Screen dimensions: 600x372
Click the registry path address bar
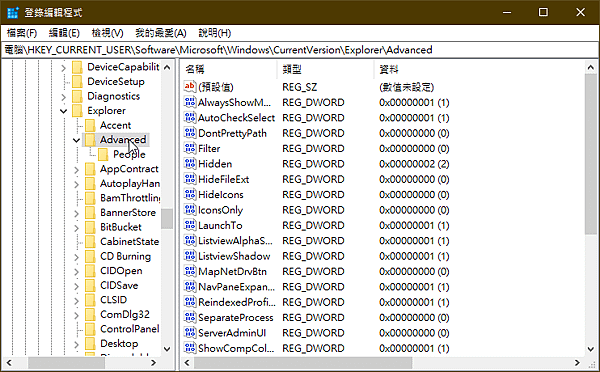point(300,50)
